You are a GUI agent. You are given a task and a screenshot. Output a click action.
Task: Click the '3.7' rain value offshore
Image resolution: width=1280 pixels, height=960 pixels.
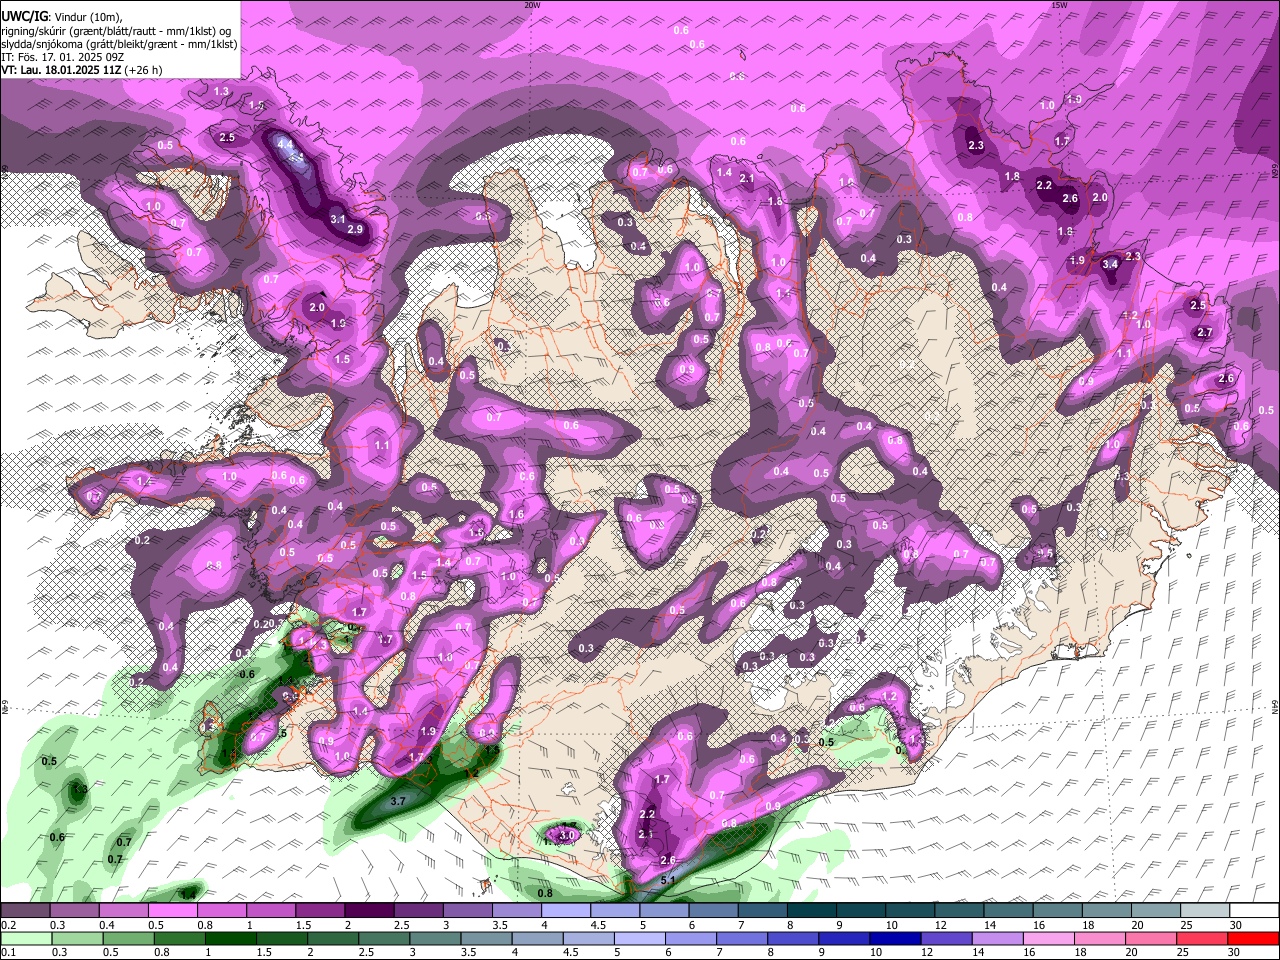(398, 801)
